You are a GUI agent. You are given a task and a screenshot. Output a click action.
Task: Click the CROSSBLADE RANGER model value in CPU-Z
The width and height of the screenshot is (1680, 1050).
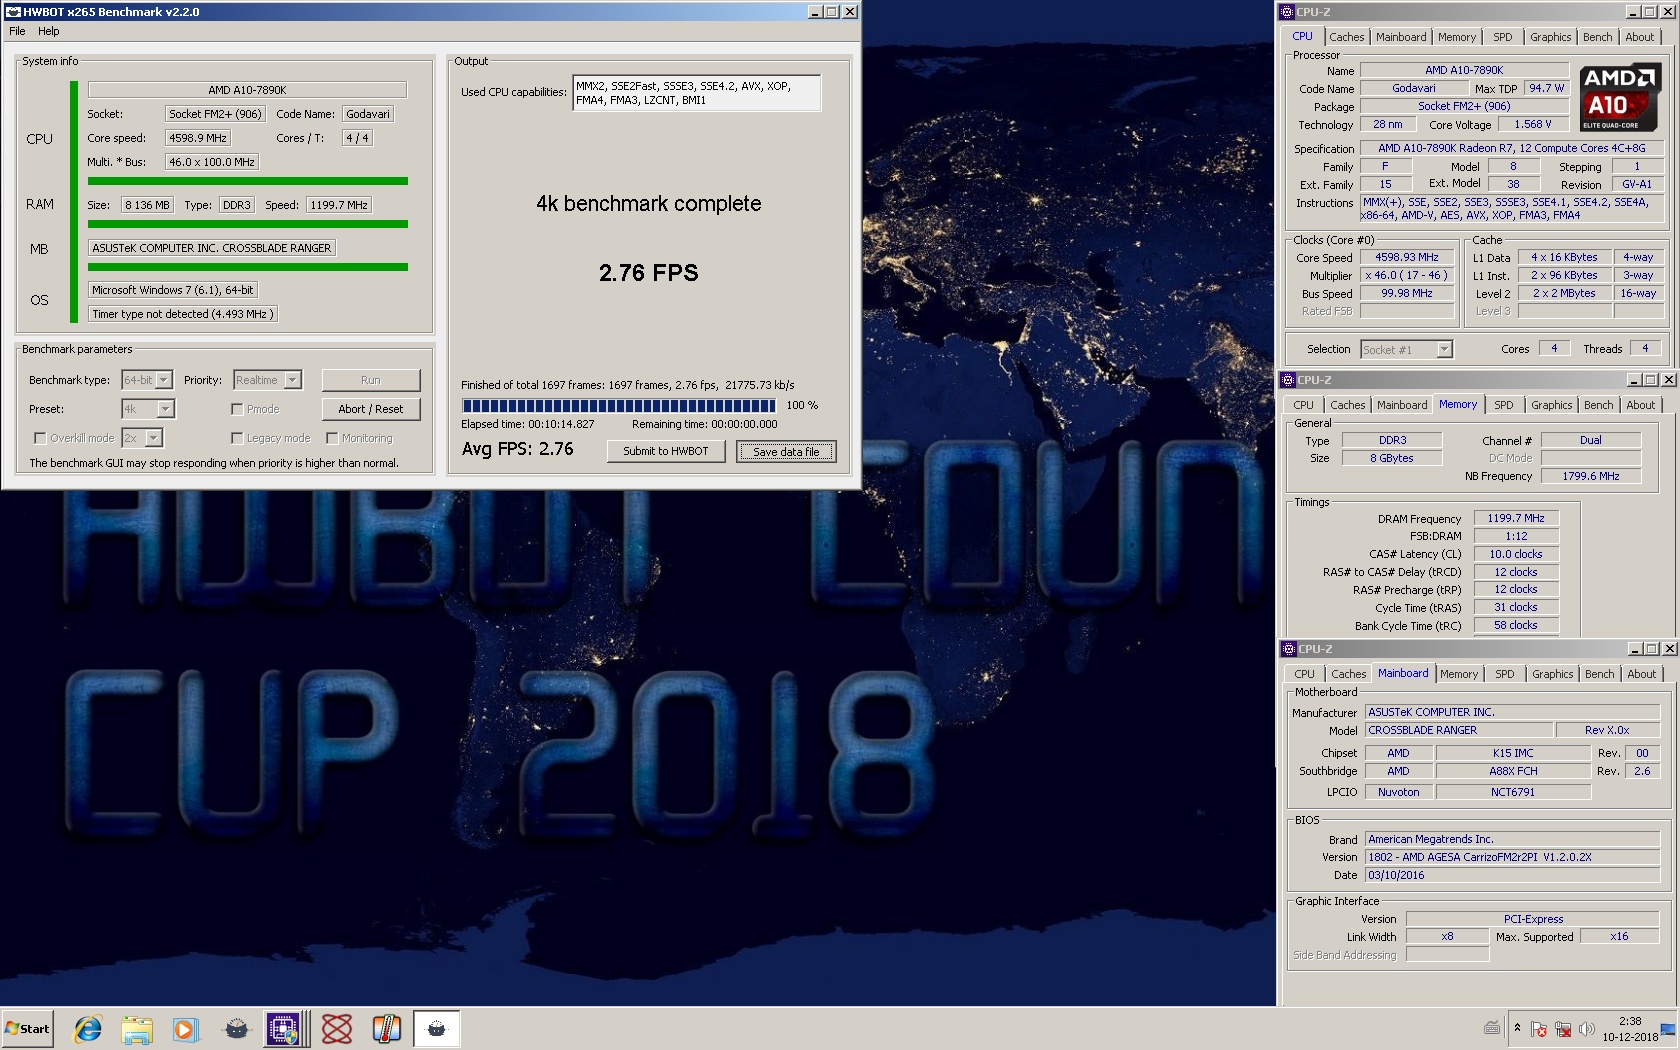click(1459, 730)
